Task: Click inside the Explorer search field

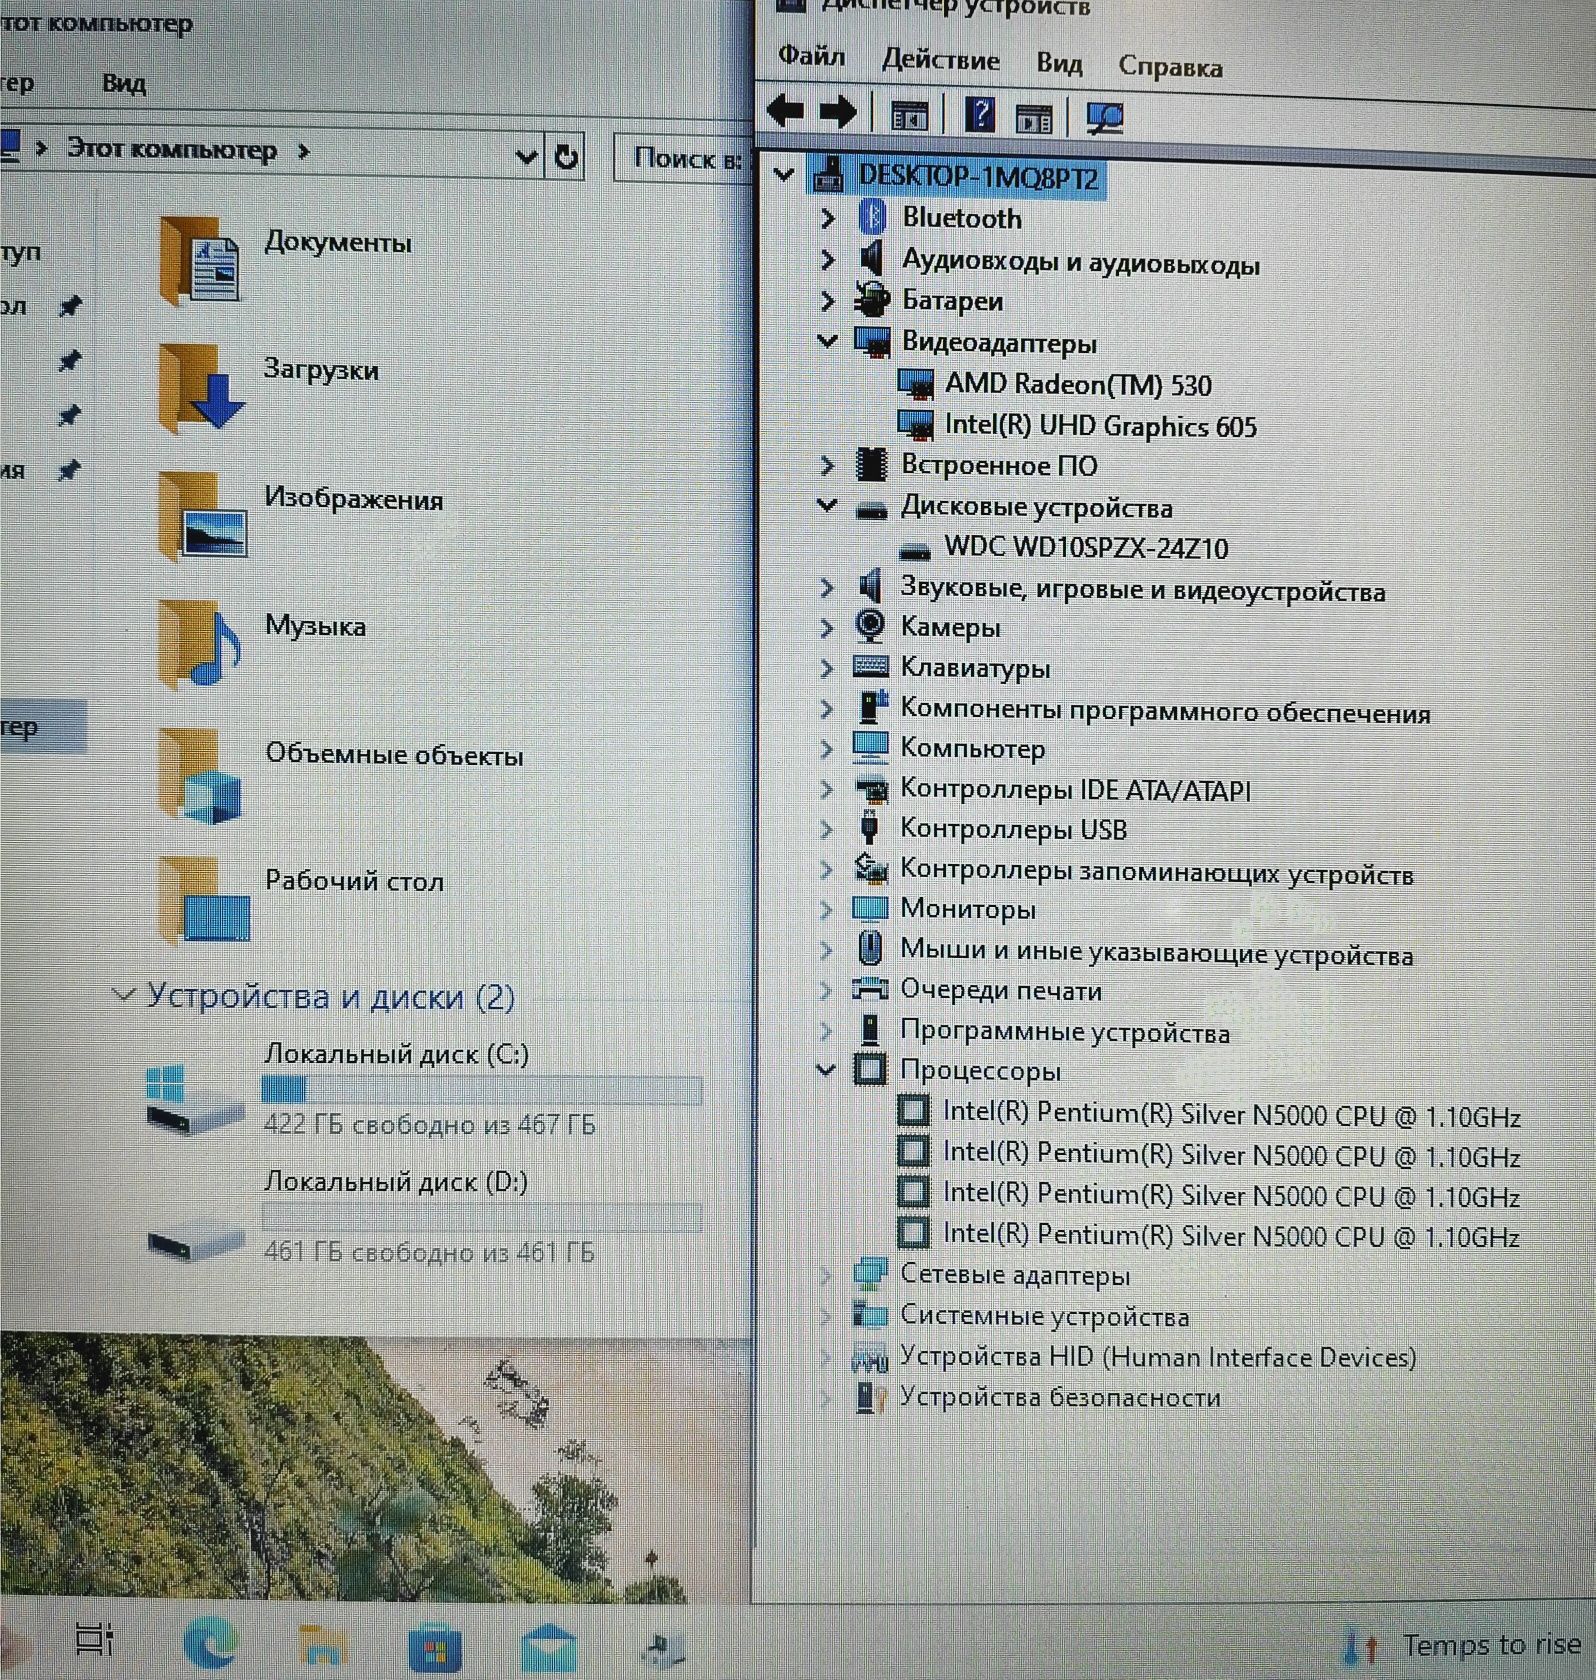Action: click(x=684, y=158)
